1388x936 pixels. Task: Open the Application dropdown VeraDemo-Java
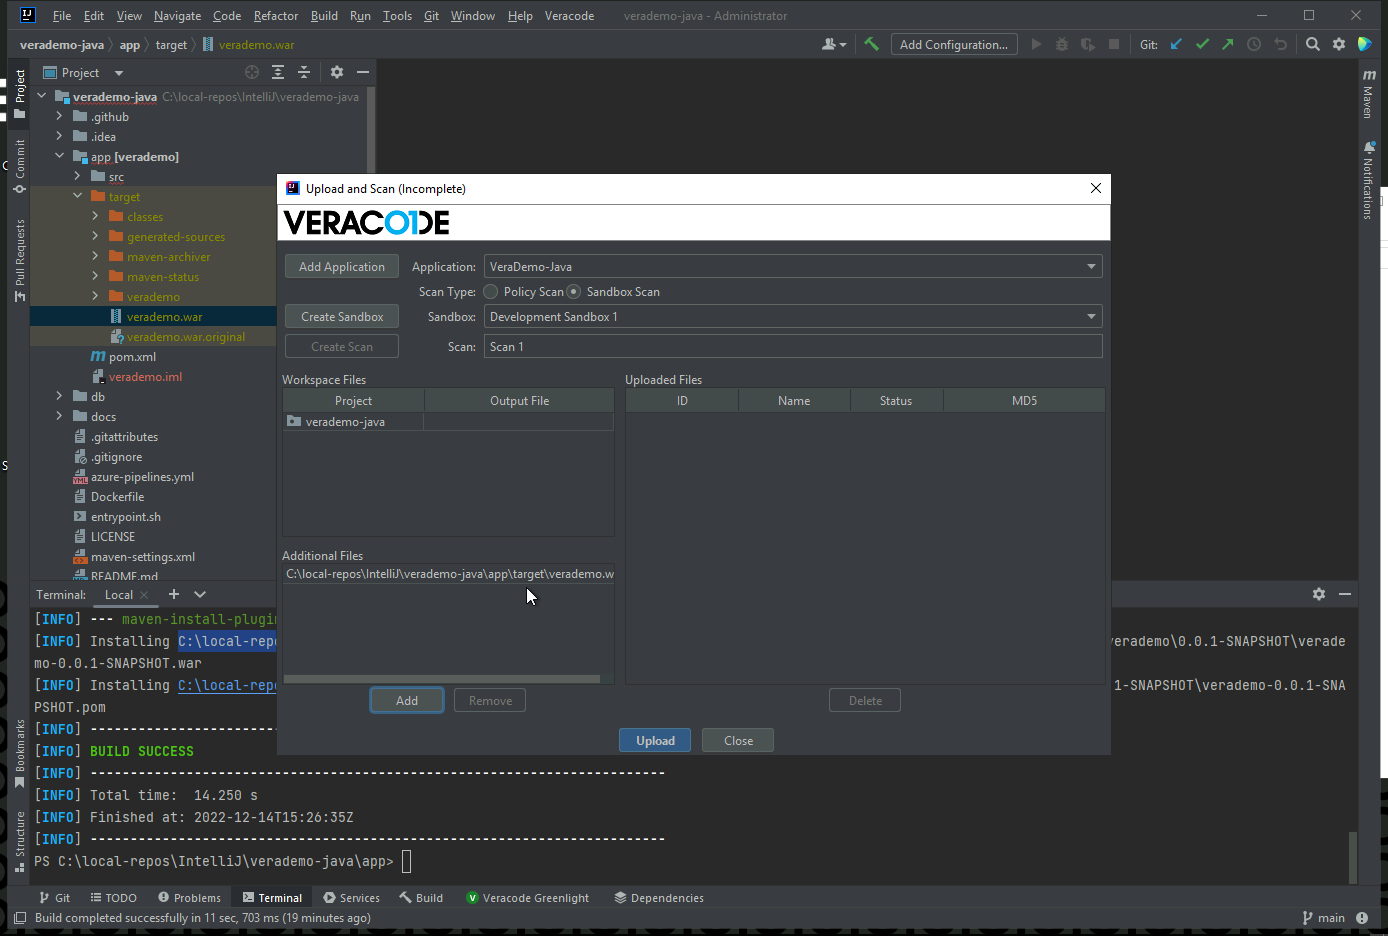(x=793, y=267)
